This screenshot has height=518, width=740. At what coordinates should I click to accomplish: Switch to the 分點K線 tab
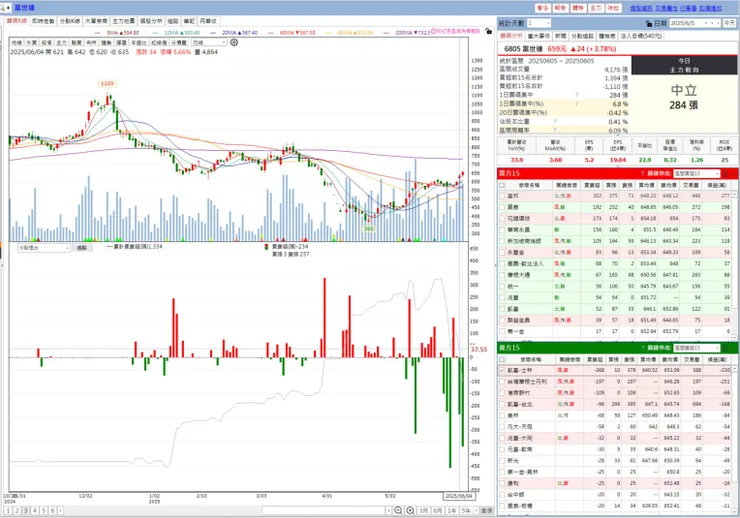coord(70,21)
